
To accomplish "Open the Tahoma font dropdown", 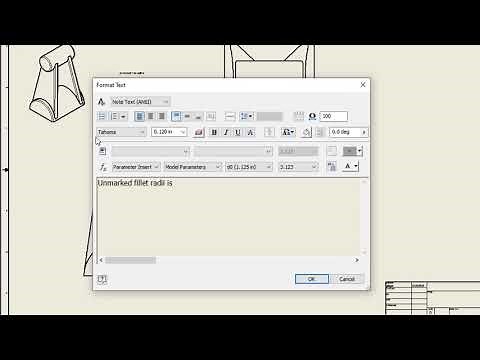I will point(121,132).
